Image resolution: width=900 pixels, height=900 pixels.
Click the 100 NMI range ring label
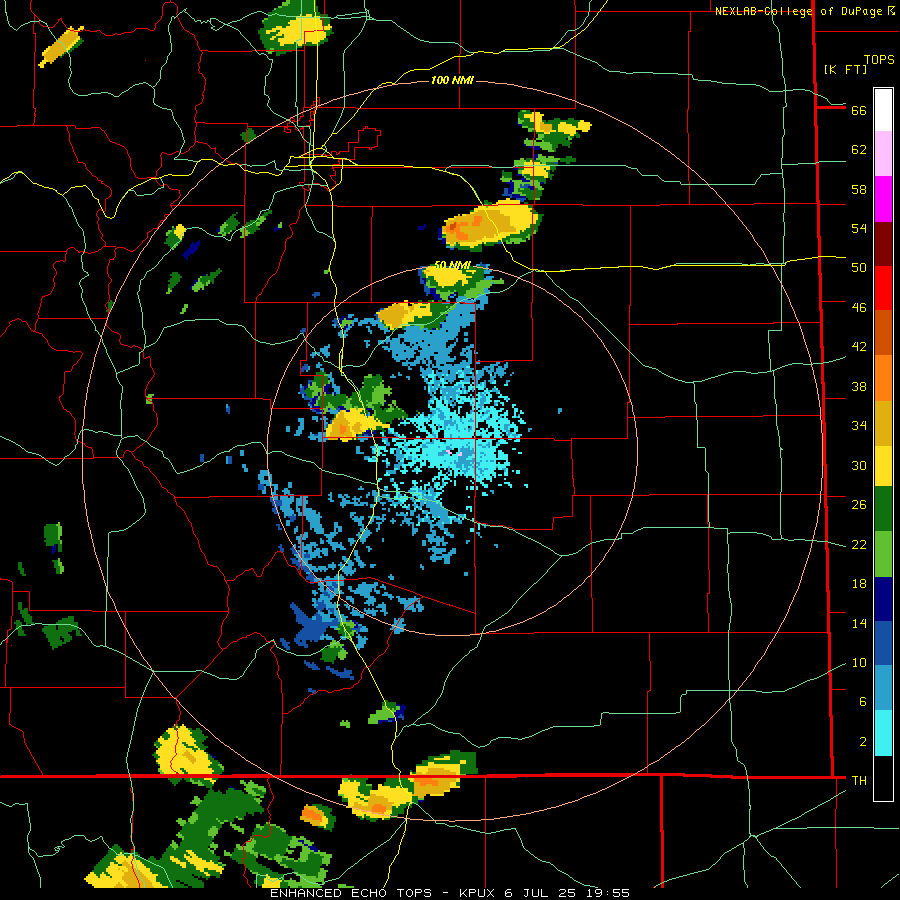(452, 80)
